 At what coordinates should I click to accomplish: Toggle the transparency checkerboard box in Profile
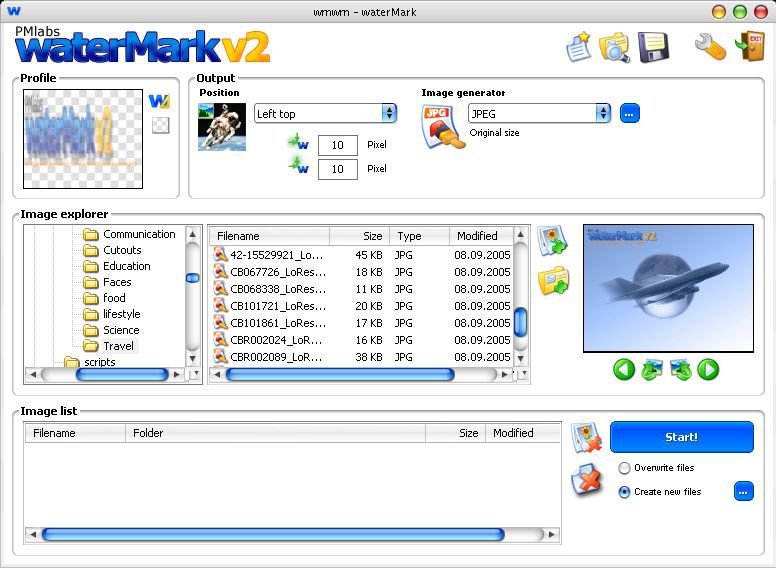[160, 126]
